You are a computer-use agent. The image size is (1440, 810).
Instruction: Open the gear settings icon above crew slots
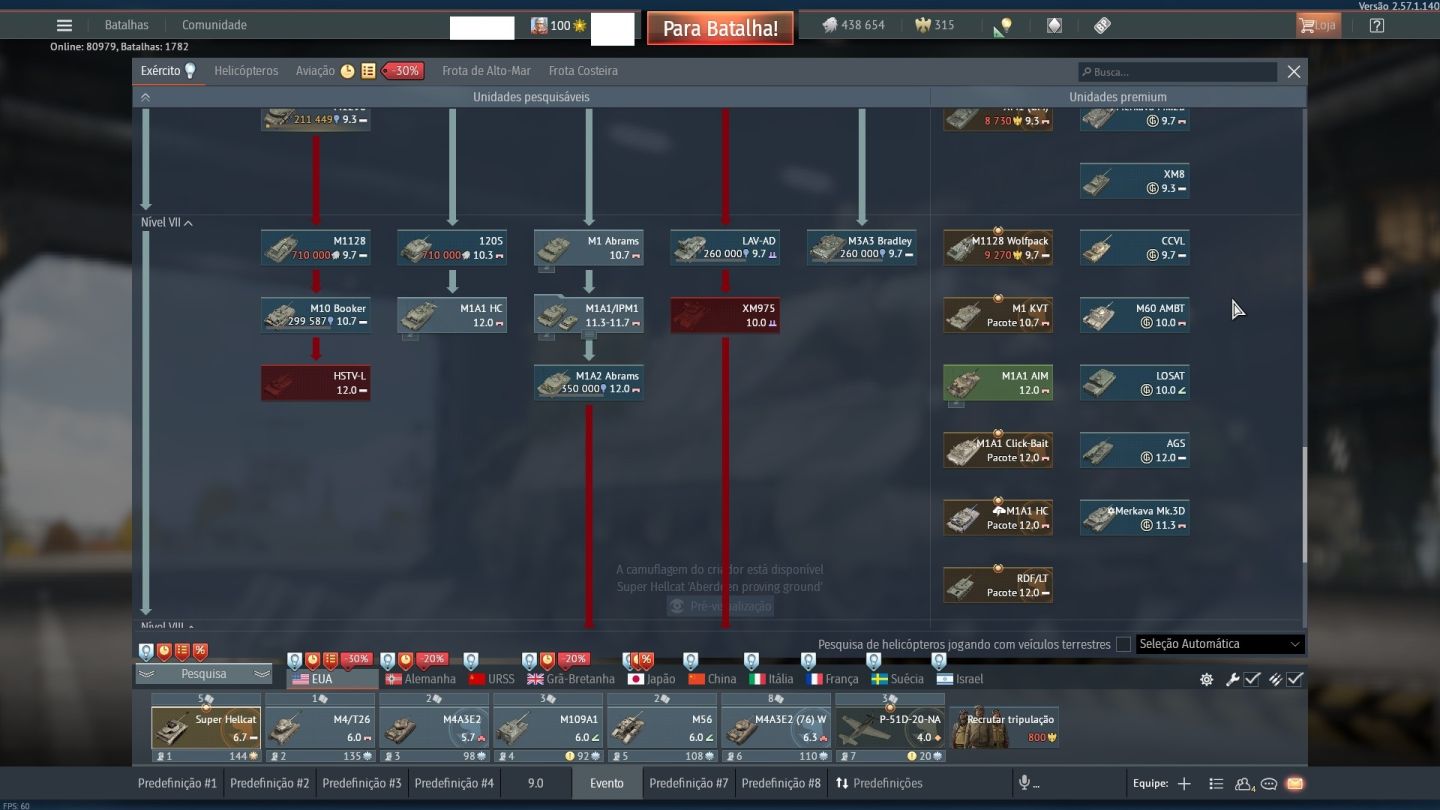[x=1206, y=679]
